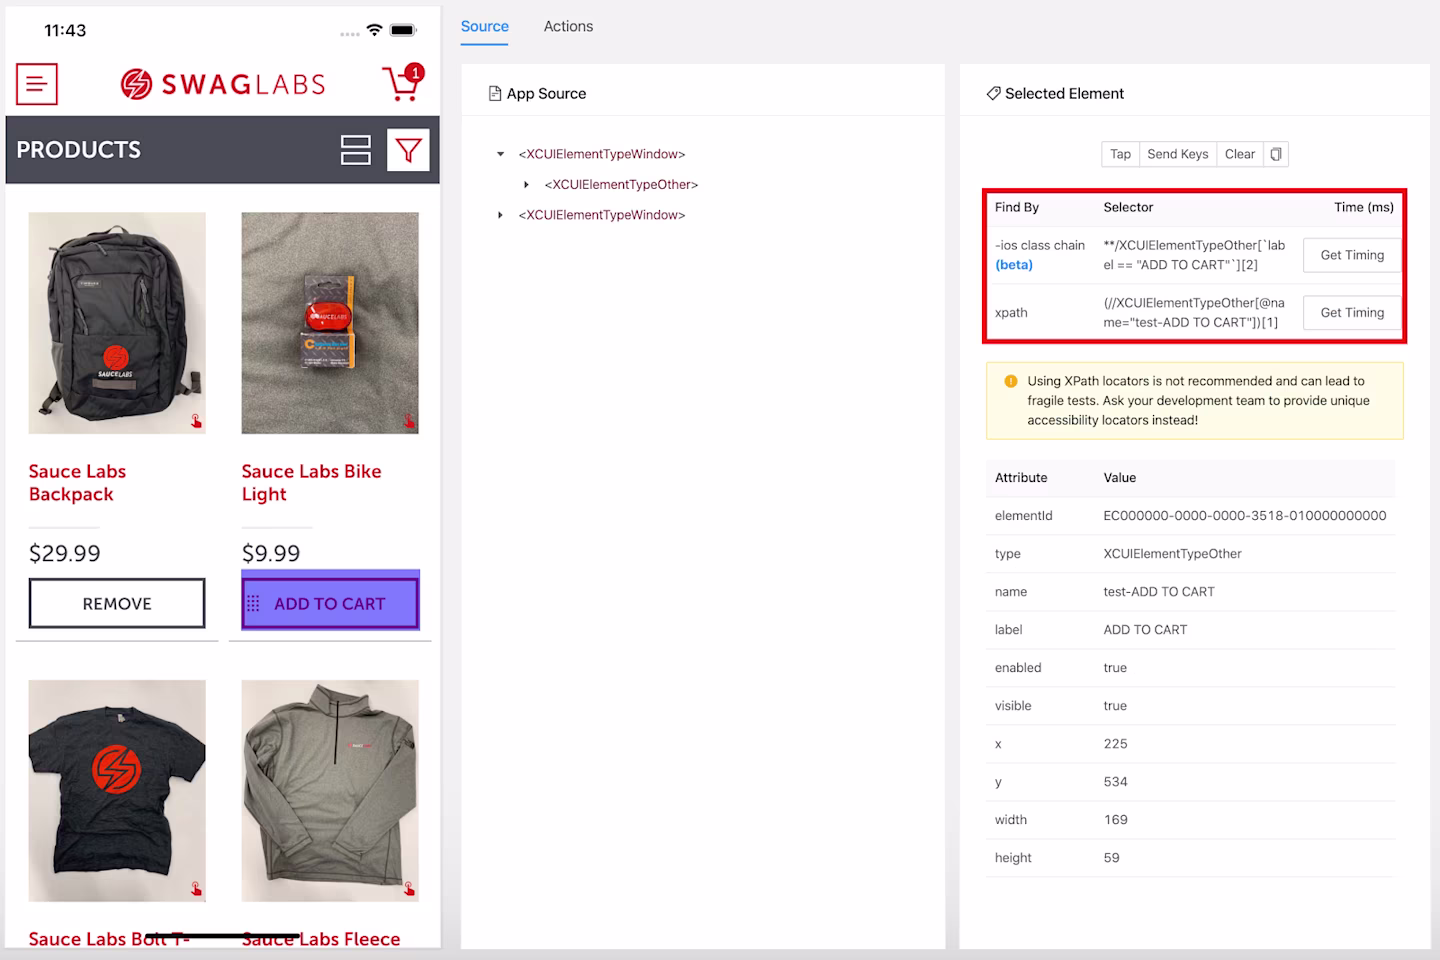
Task: Click the type value XCUIElementTypeOther
Action: click(1172, 554)
